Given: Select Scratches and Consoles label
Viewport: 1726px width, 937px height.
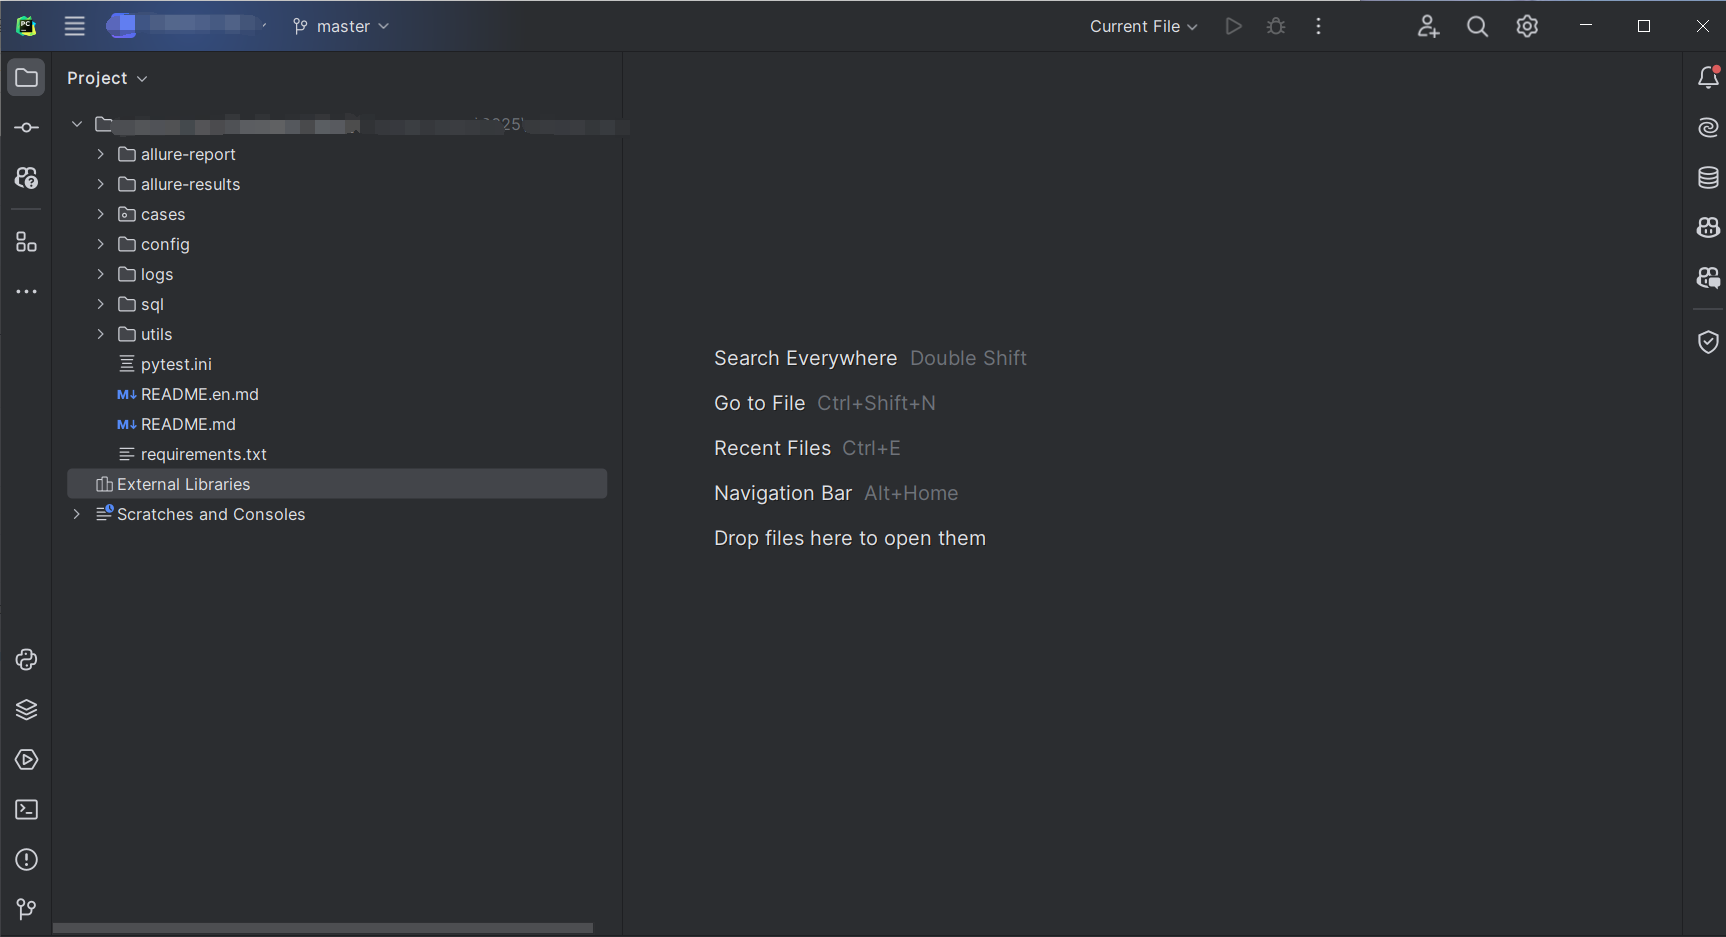Looking at the screenshot, I should (211, 514).
